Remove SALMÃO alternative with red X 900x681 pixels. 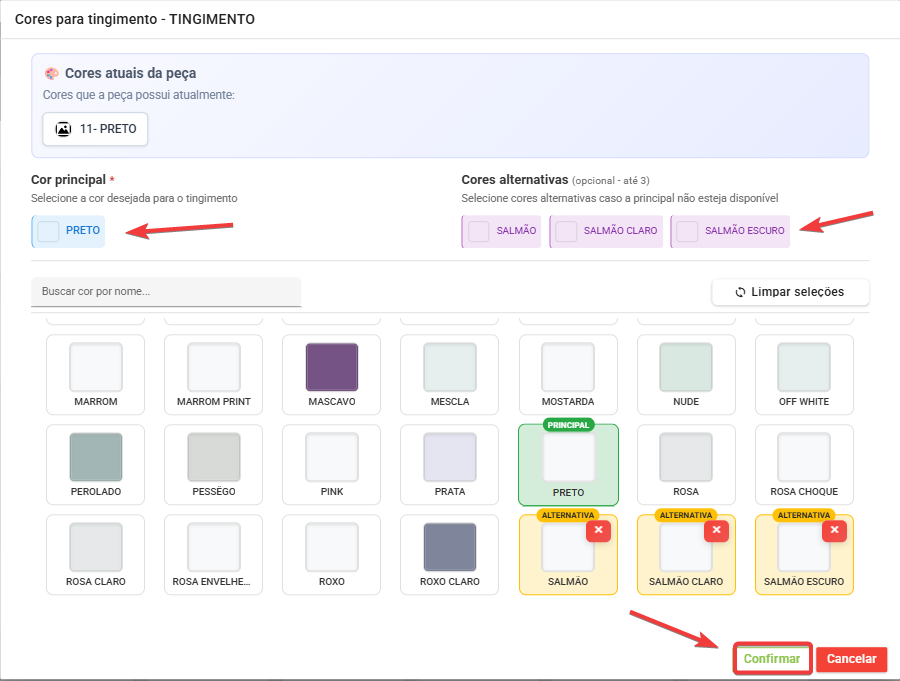(x=598, y=531)
